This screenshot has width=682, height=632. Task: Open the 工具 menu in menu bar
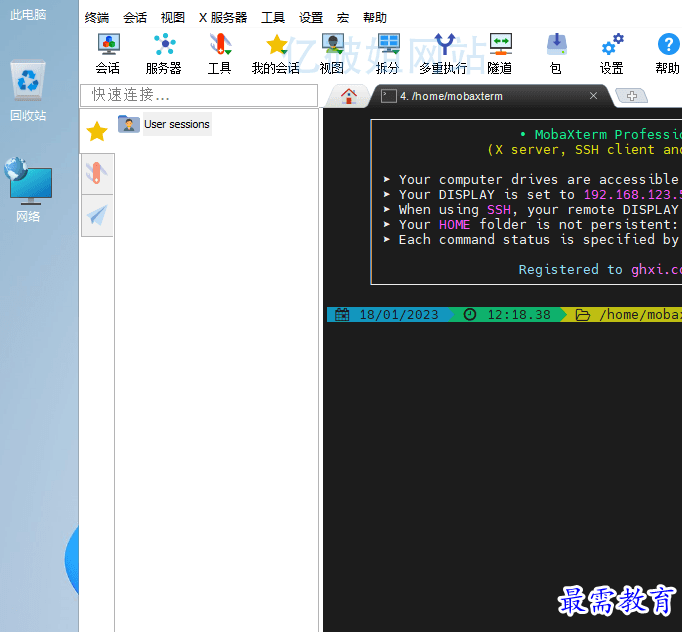point(273,18)
